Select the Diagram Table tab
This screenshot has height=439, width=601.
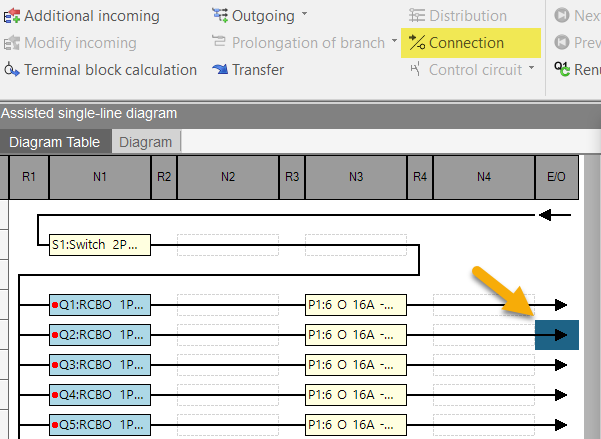coord(55,142)
